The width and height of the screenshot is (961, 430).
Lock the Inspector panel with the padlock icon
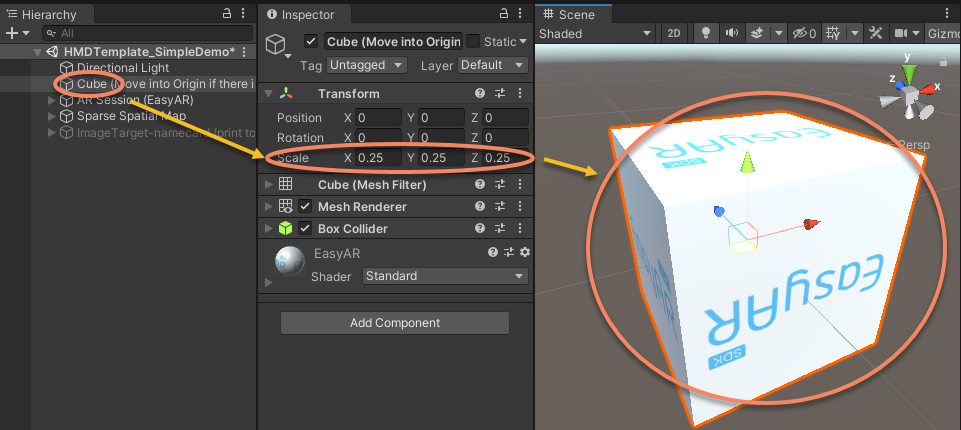(504, 13)
